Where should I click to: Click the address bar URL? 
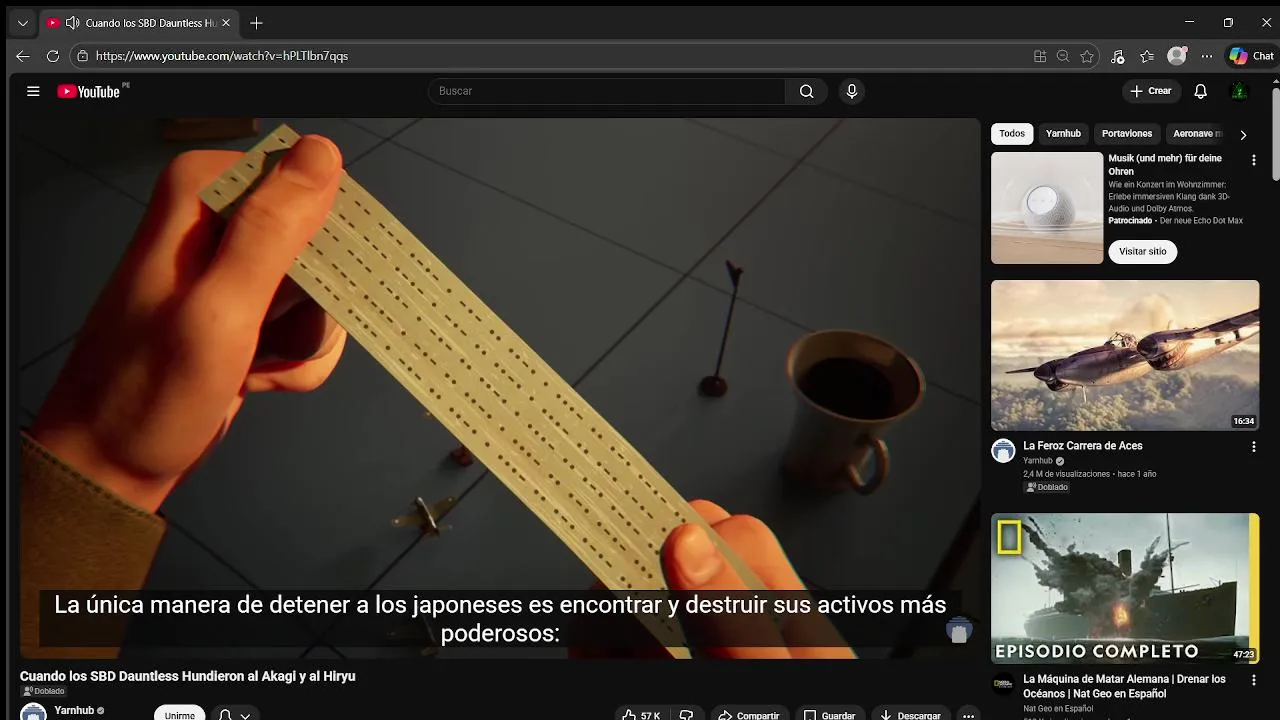pos(222,56)
